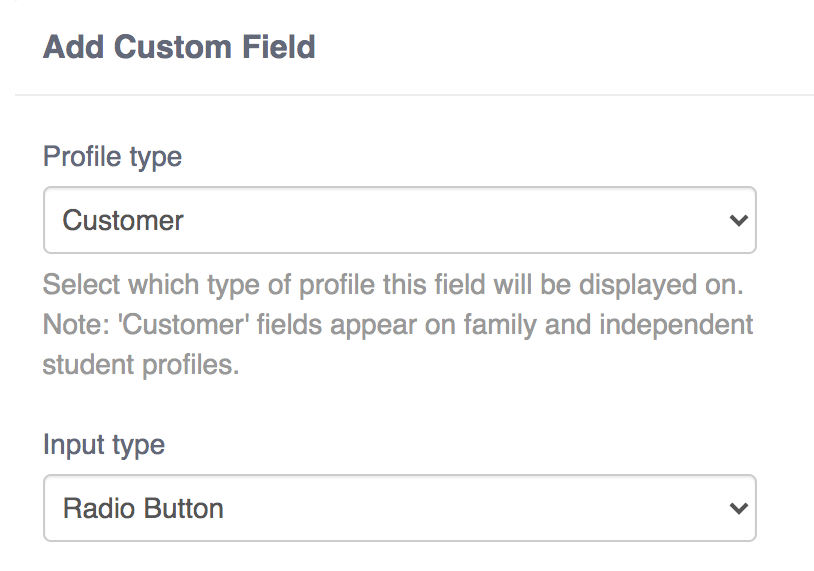Click the "Add Custom Field" heading

179,47
